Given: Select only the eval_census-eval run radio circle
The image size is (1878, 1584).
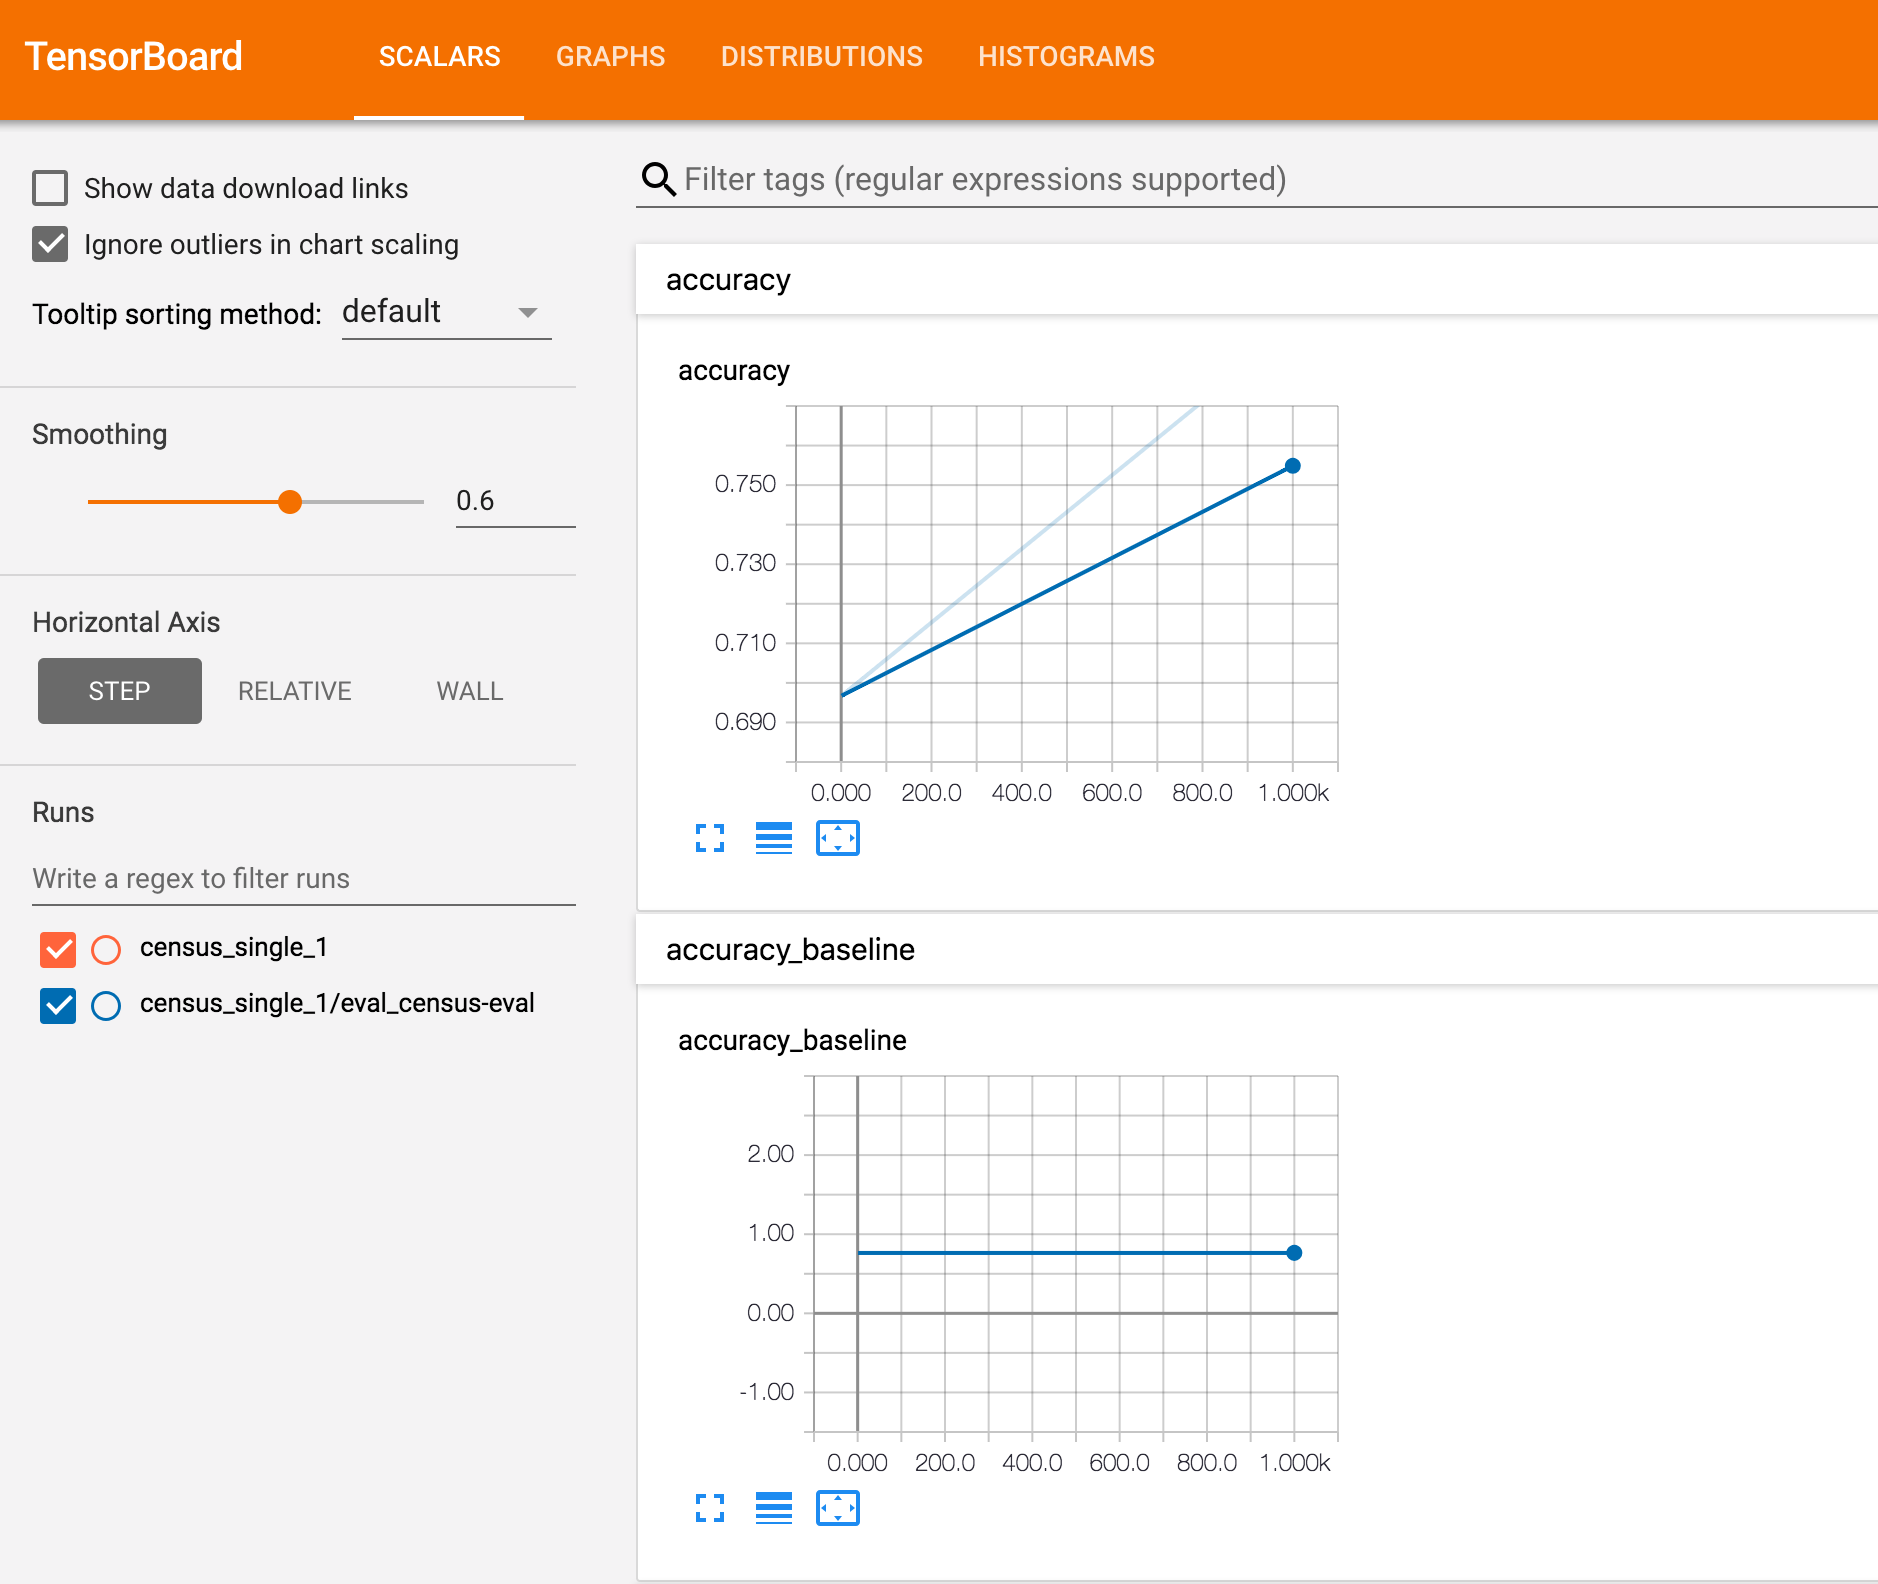Looking at the screenshot, I should [106, 1005].
